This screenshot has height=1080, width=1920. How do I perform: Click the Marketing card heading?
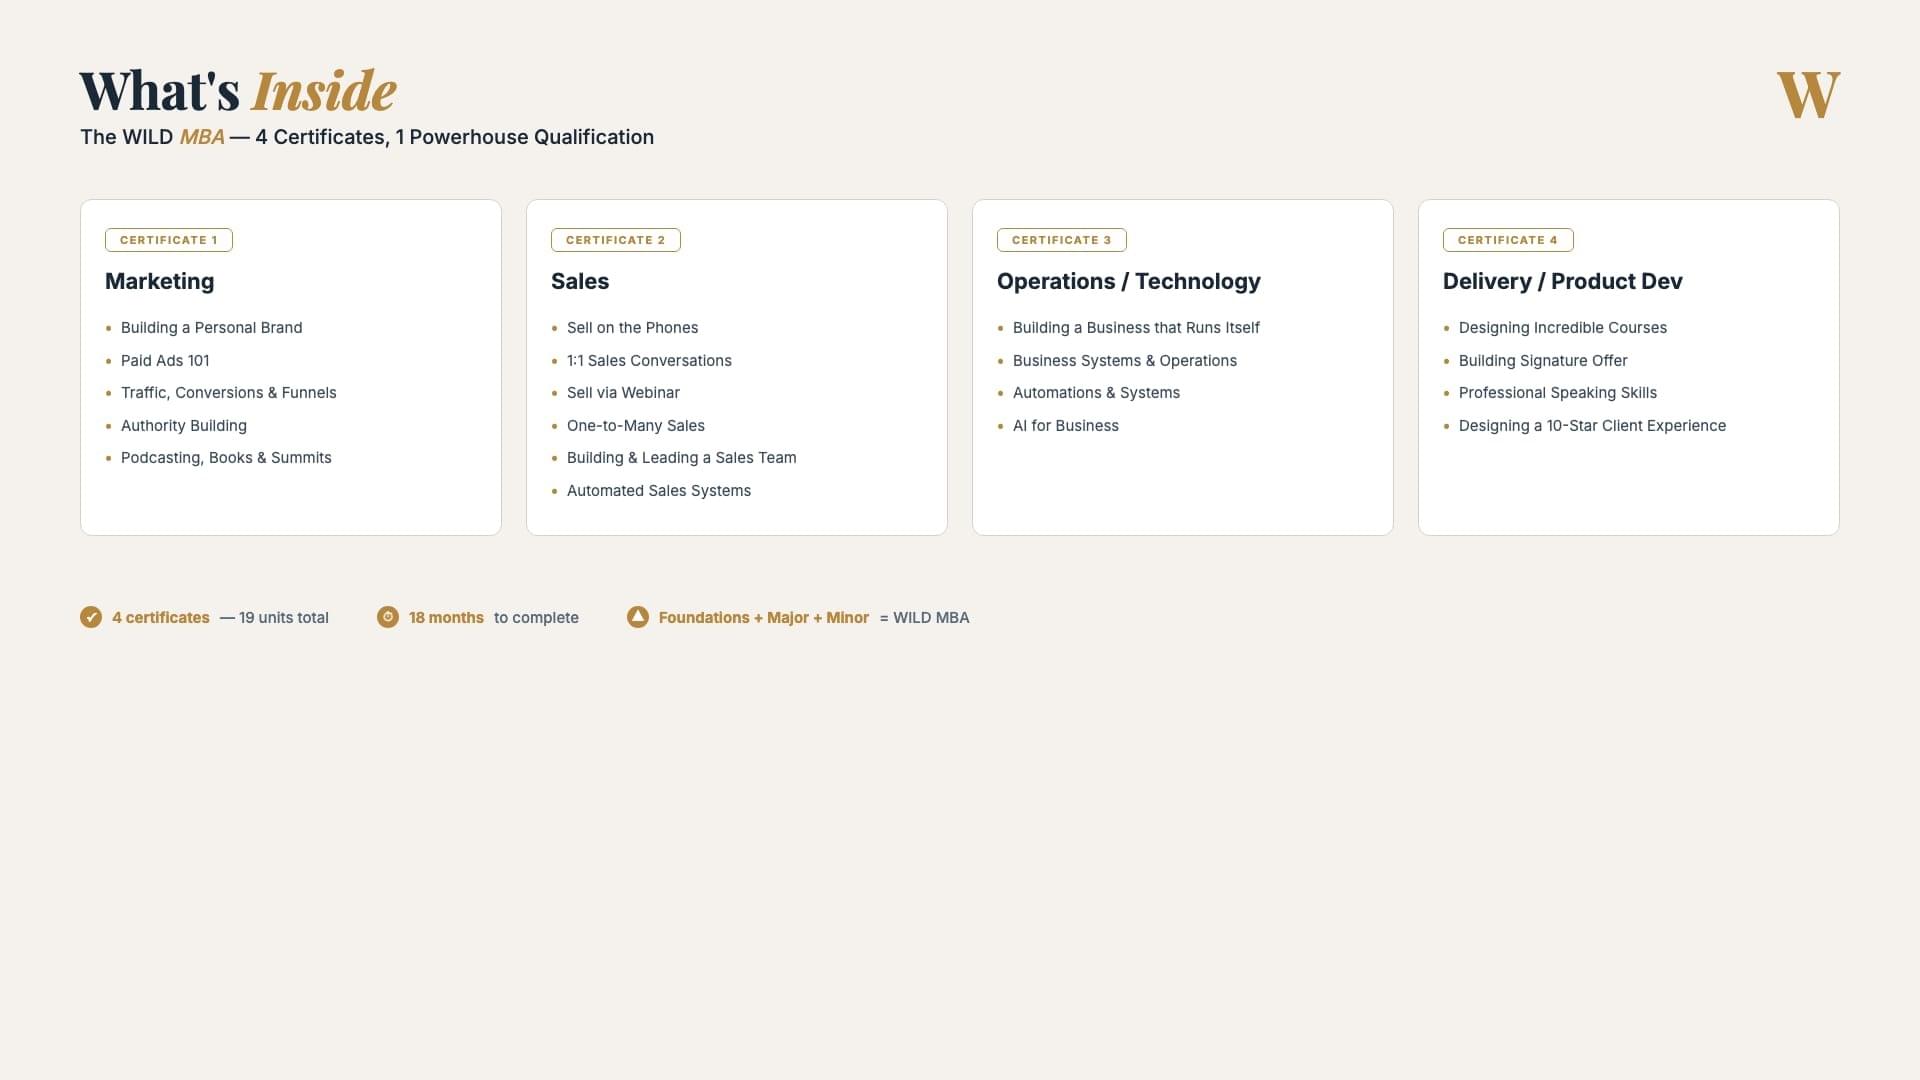point(160,281)
